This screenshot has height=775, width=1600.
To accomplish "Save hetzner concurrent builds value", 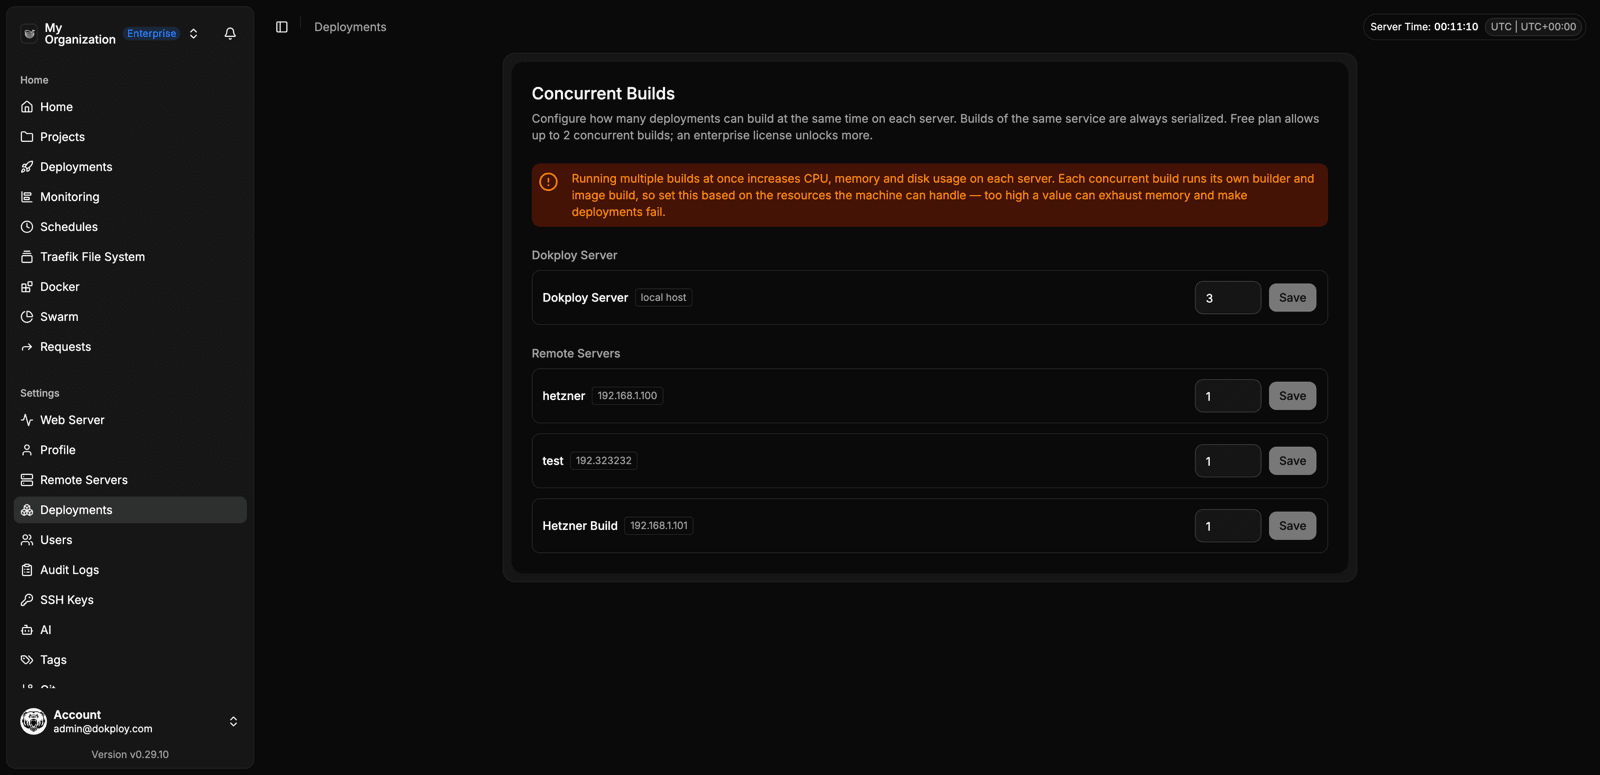I will click(x=1292, y=396).
